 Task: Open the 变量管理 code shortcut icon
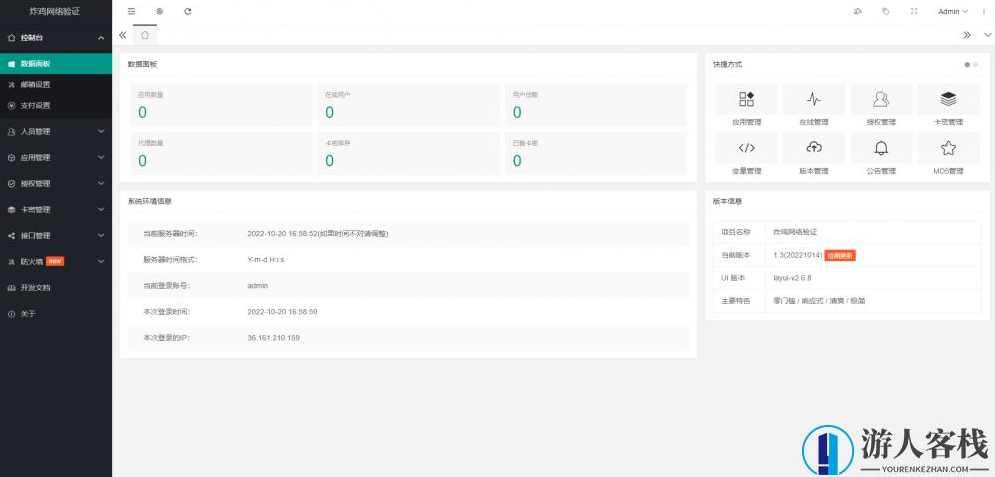(x=747, y=148)
